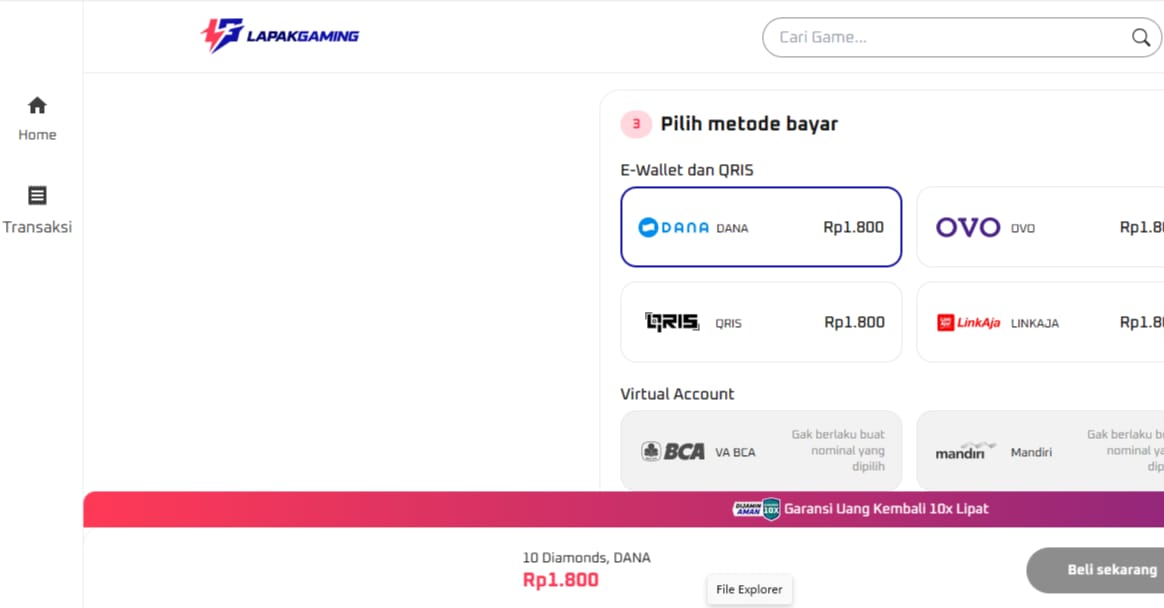Screen dimensions: 1164x608
Task: Click the File Explorer tooltip label
Action: pos(749,589)
